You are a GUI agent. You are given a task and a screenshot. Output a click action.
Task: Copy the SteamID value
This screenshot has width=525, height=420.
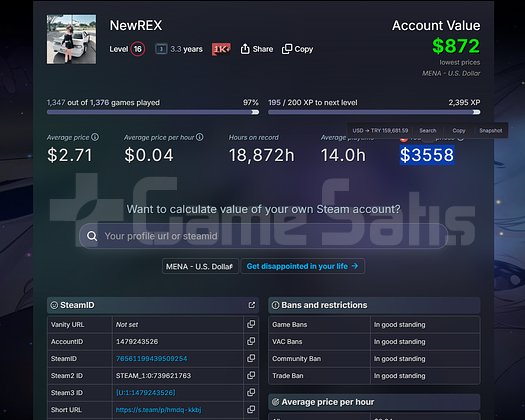point(251,358)
